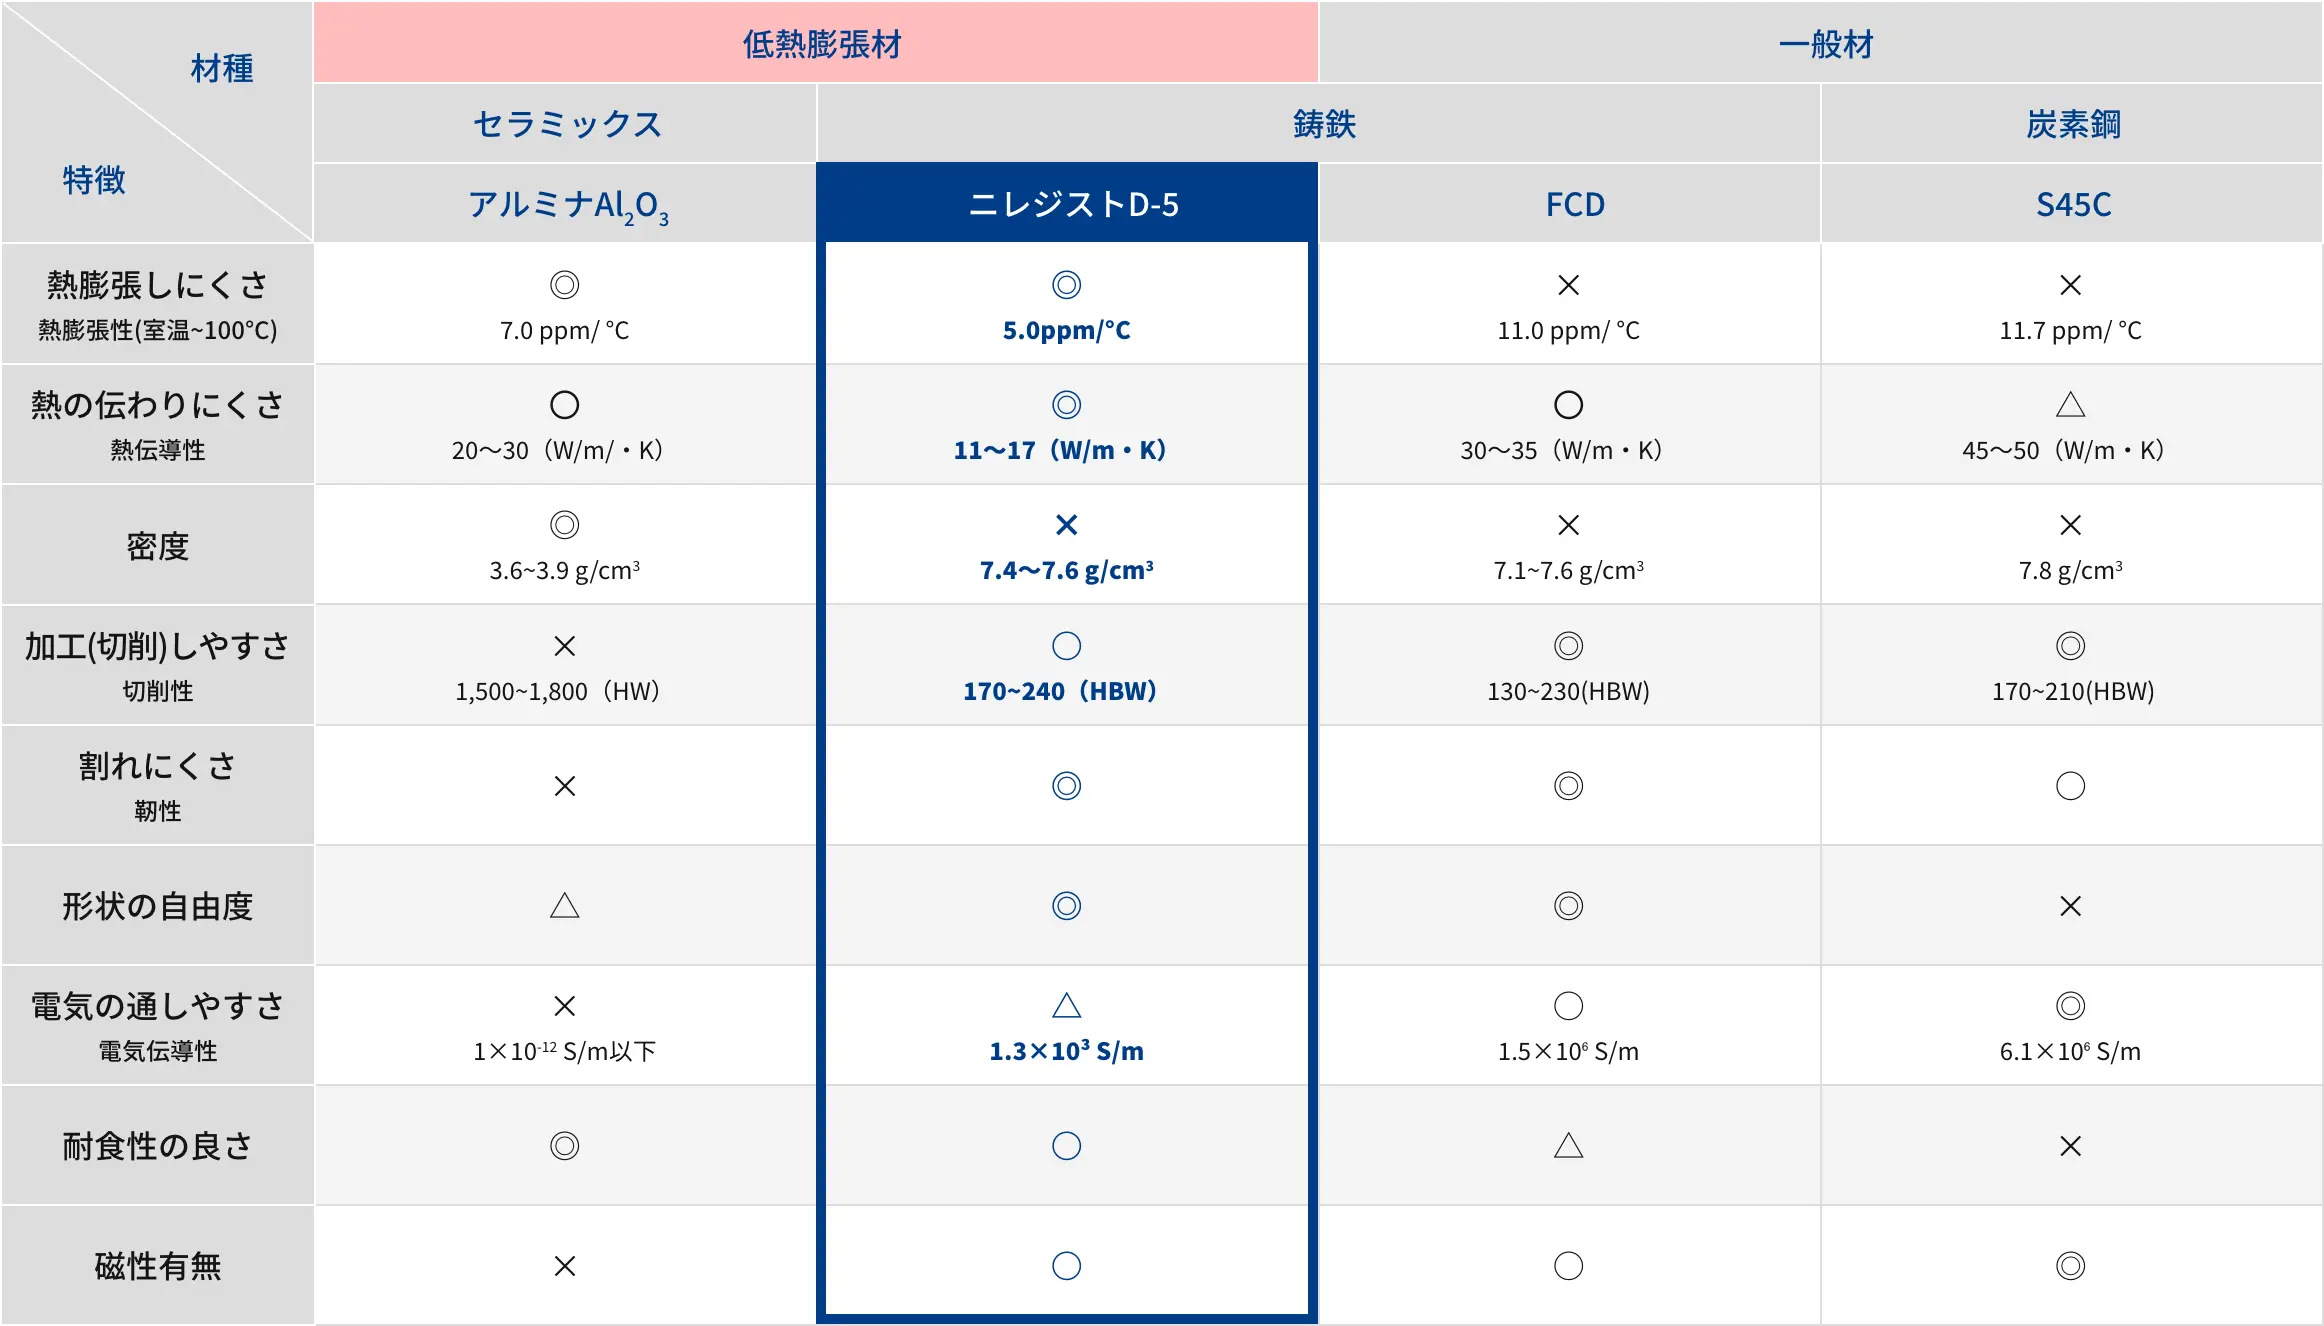Click the triangle above 45~50 (W/m・K)
This screenshot has width=2324, height=1326.
pos(2070,405)
